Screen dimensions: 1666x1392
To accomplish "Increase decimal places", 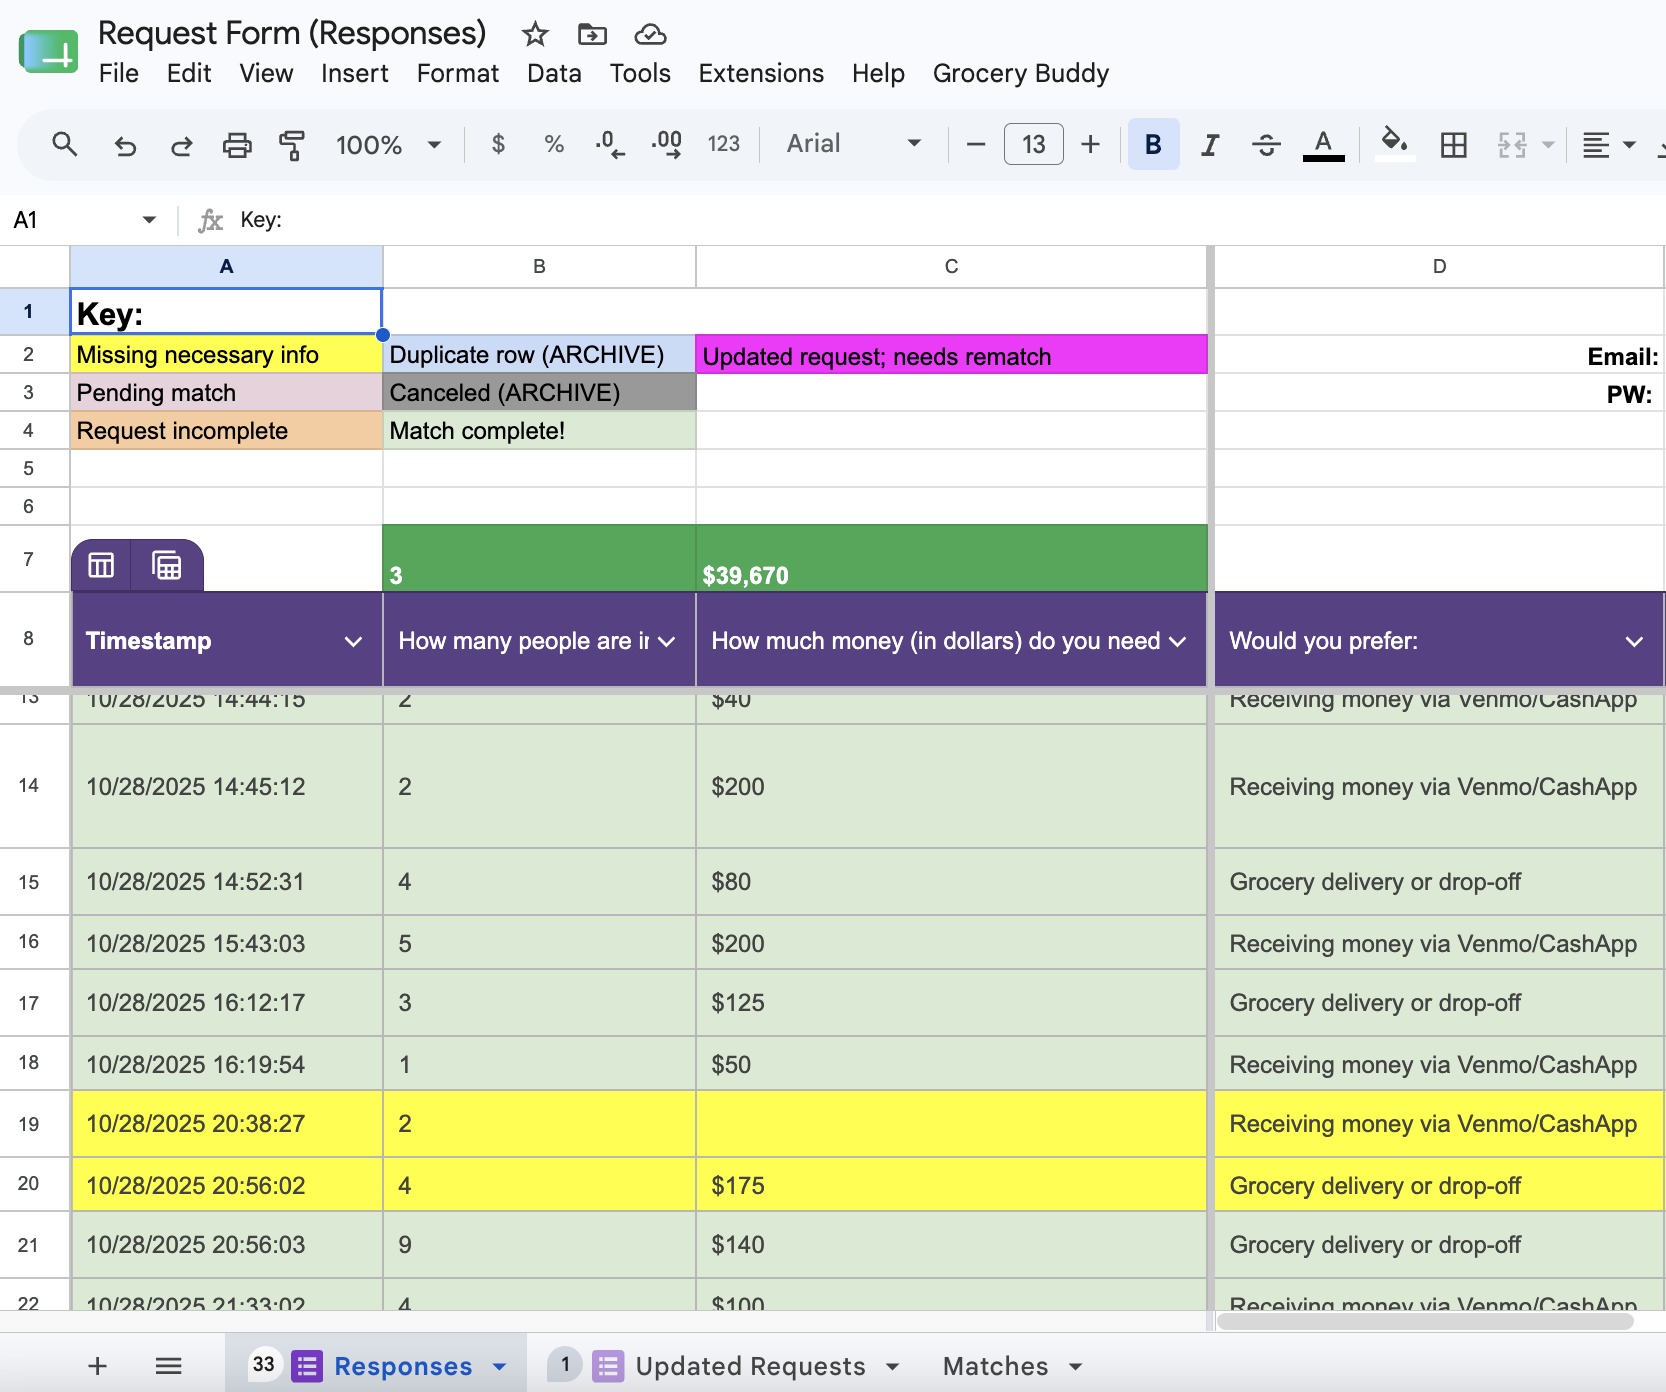I will (667, 144).
